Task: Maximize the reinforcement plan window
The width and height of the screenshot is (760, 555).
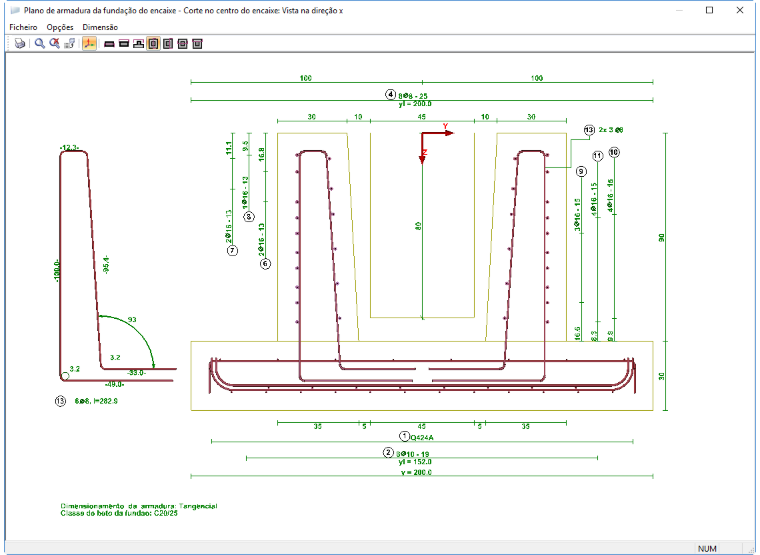Action: coord(709,10)
